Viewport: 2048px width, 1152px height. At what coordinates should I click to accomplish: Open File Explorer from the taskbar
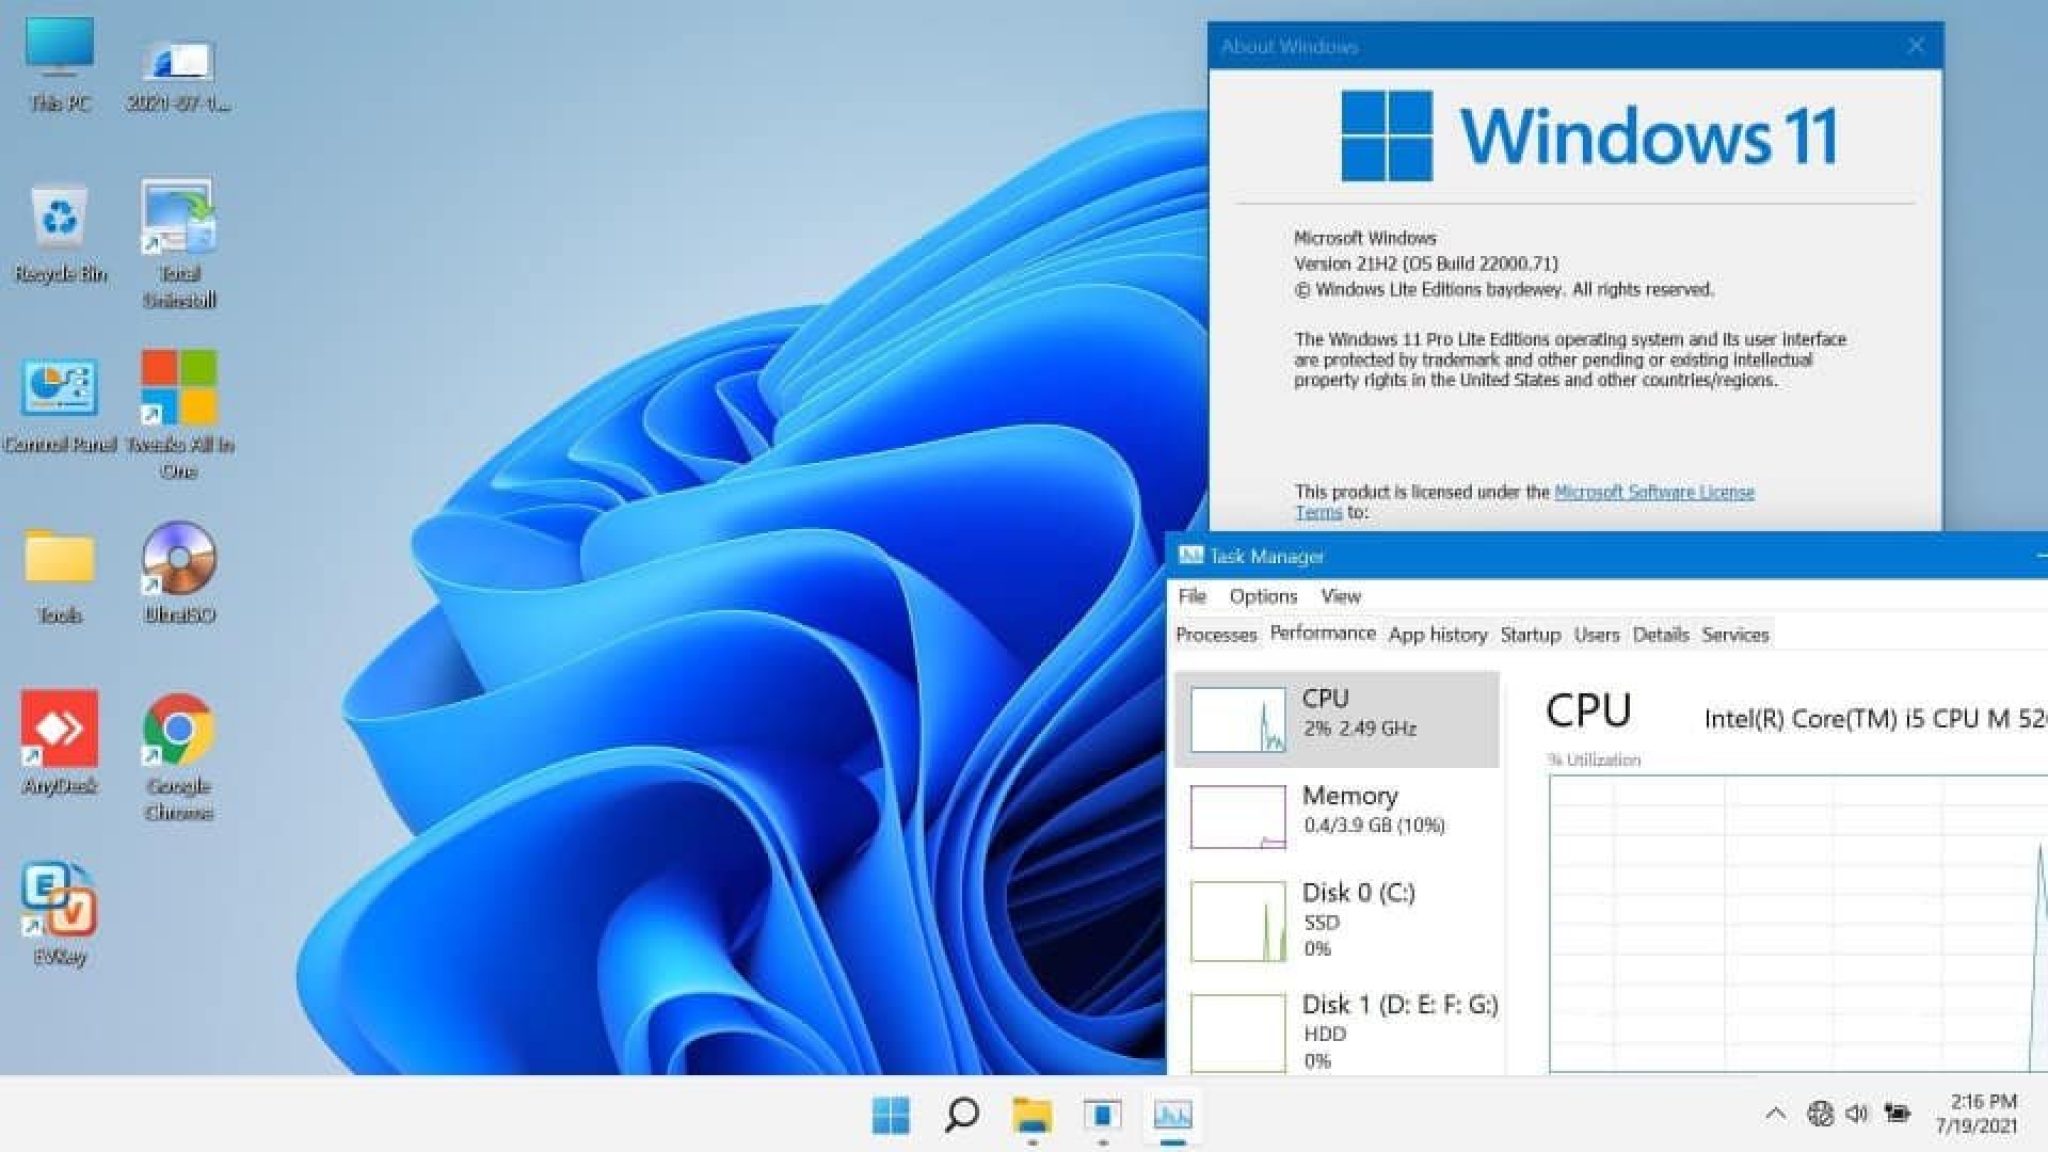[1032, 1114]
